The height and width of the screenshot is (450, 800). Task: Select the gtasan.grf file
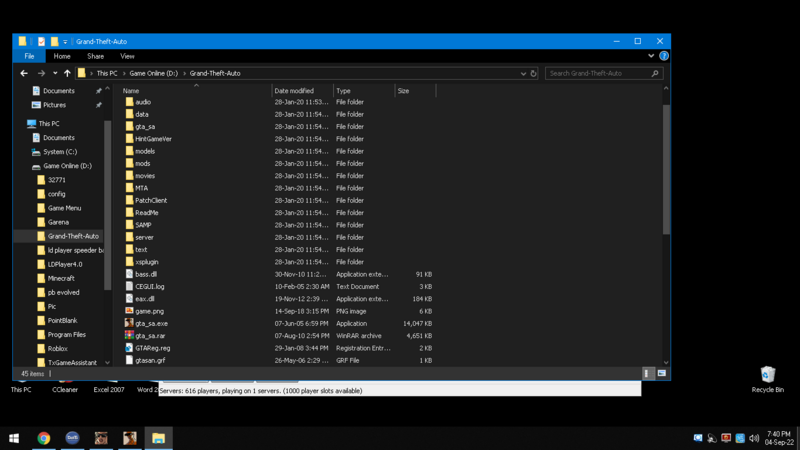(x=150, y=360)
